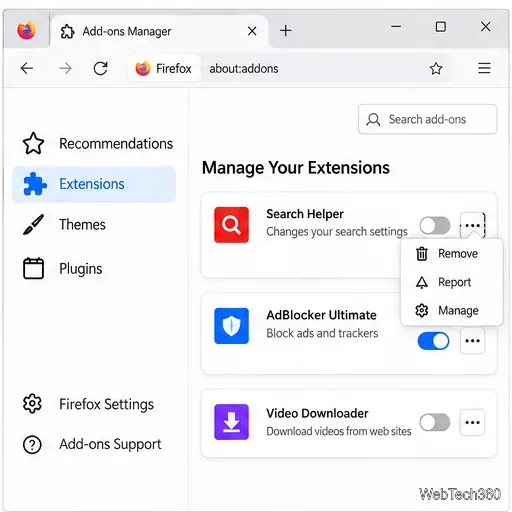Reload the about:addons page
The image size is (512, 512).
[x=100, y=68]
